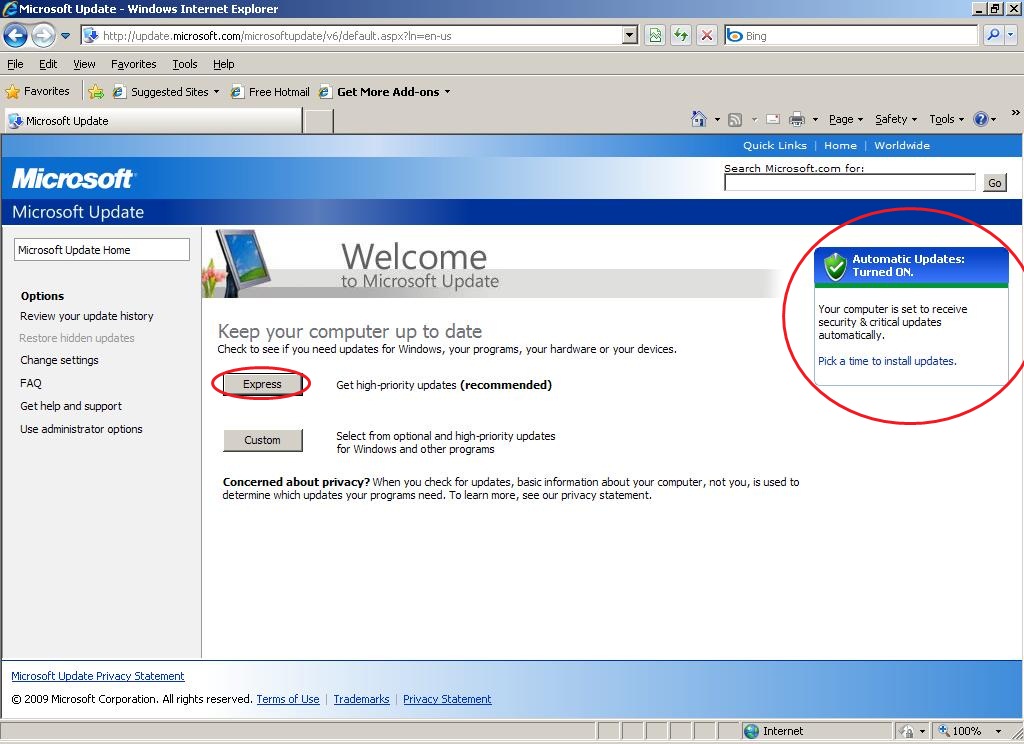Viewport: 1024px width, 744px height.
Task: Click the Read Mail icon
Action: click(x=773, y=120)
